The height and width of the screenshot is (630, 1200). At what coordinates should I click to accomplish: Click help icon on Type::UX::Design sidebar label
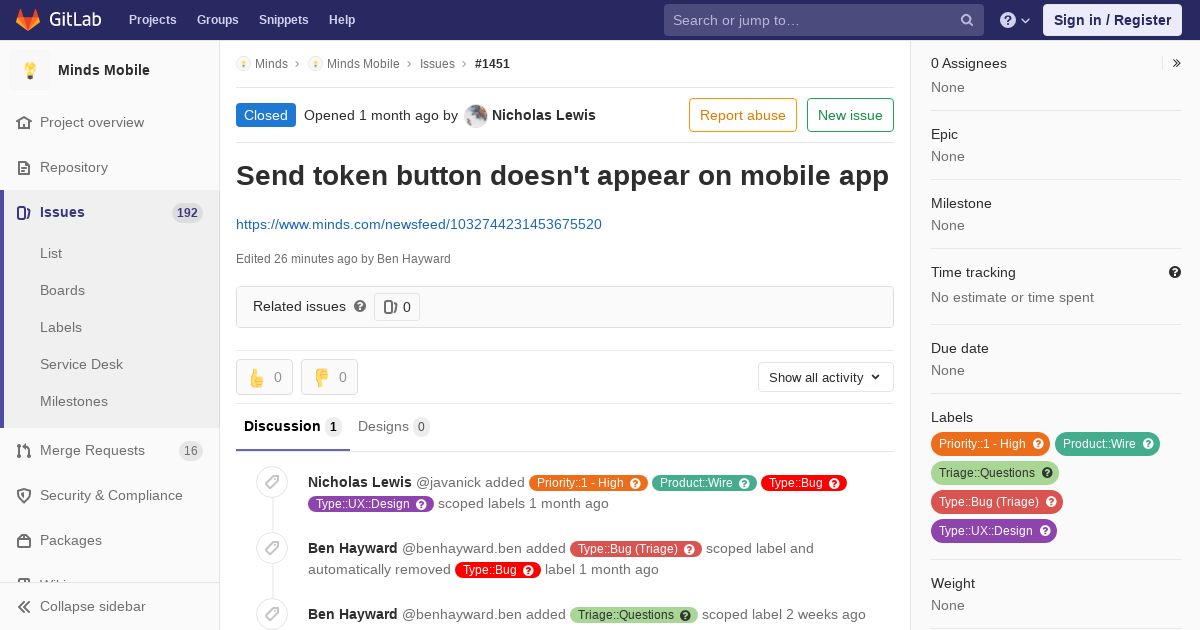[x=1045, y=531]
